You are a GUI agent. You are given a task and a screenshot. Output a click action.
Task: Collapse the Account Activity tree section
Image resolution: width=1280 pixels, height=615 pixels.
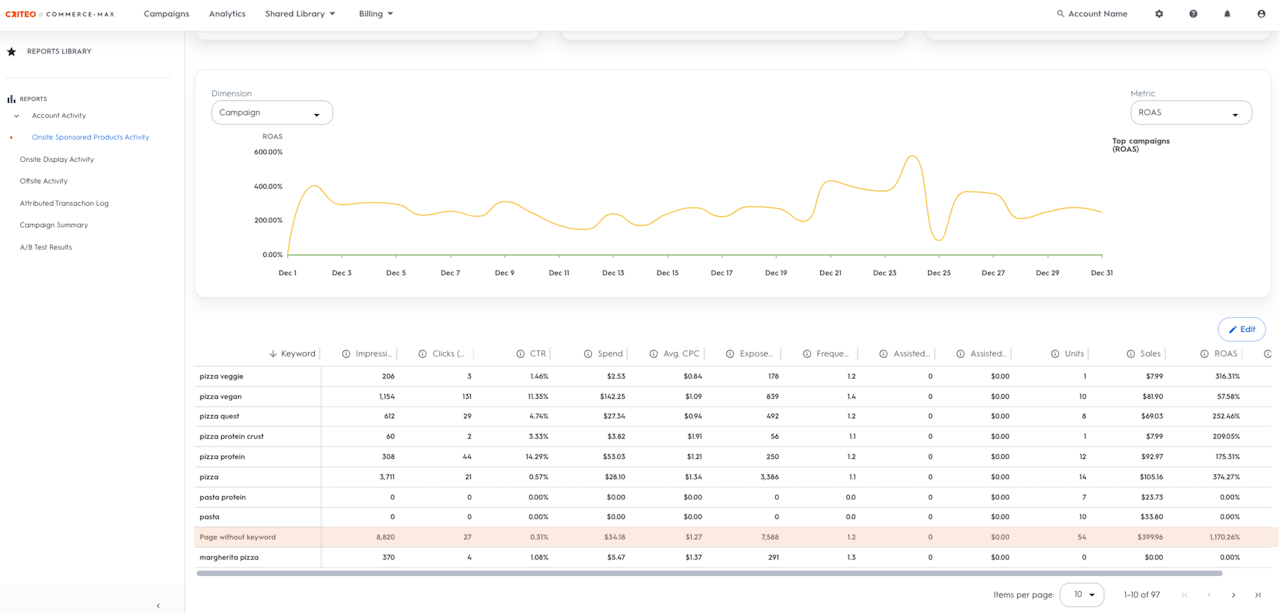[17, 116]
